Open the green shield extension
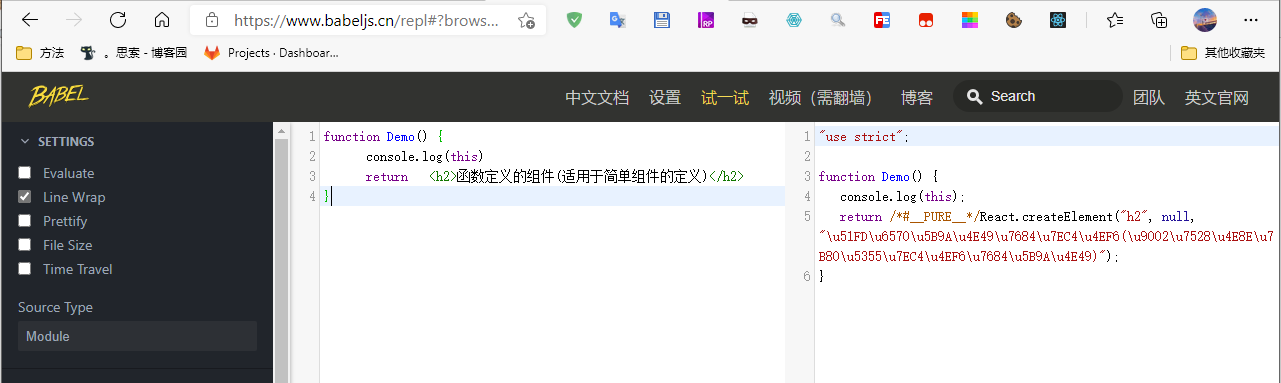The height and width of the screenshot is (383, 1281). (x=574, y=20)
